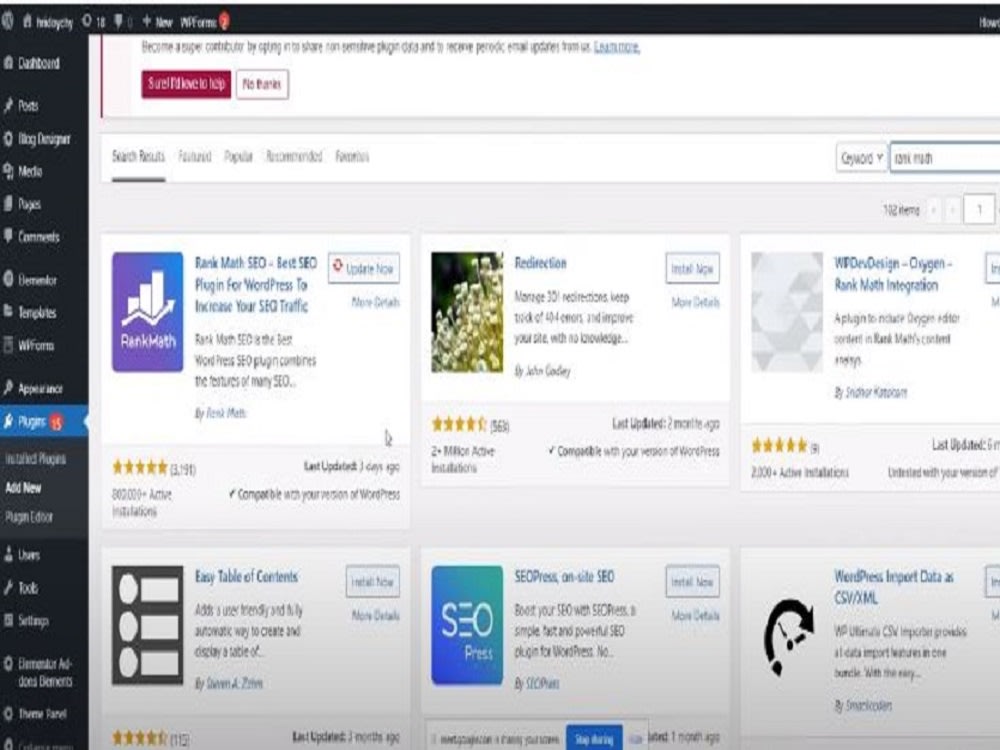The width and height of the screenshot is (1000, 750).
Task: Click the current page number field
Action: point(980,210)
